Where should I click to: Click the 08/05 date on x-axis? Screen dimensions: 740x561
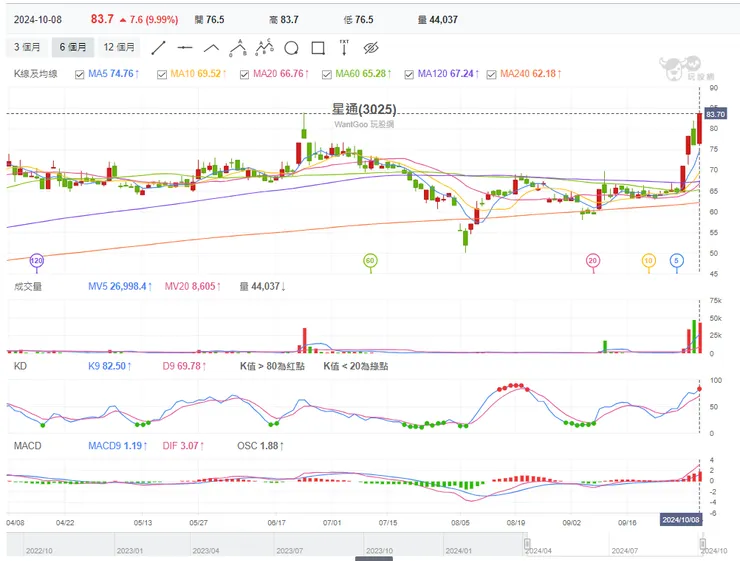coord(460,523)
